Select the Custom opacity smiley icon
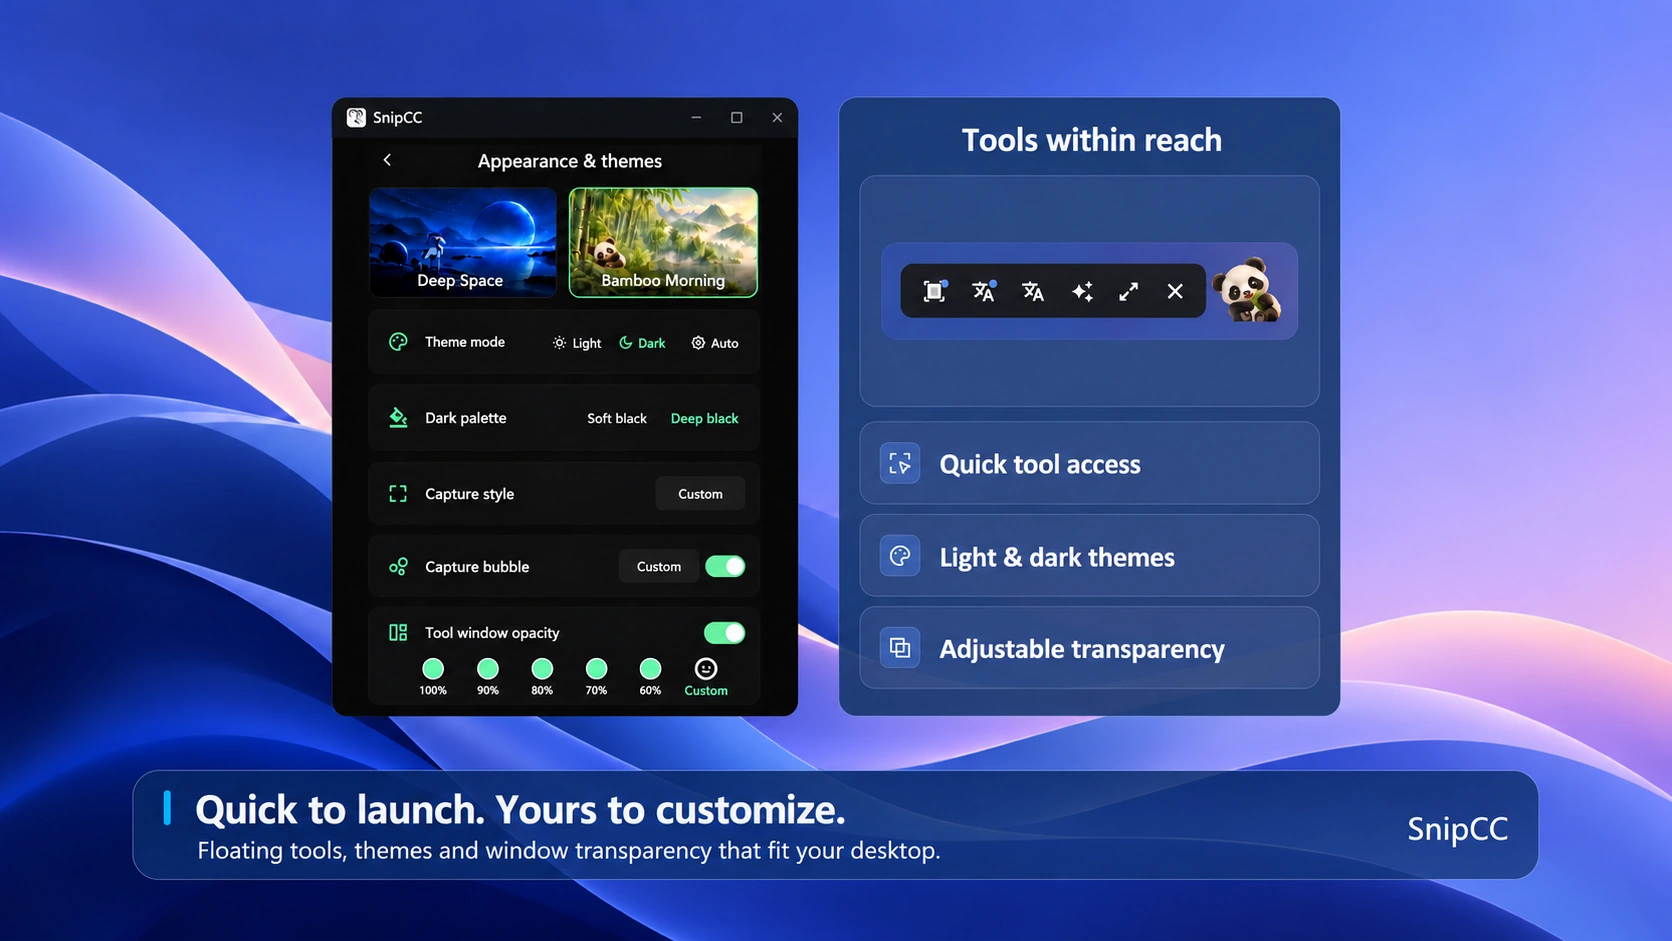This screenshot has width=1672, height=941. (x=706, y=669)
